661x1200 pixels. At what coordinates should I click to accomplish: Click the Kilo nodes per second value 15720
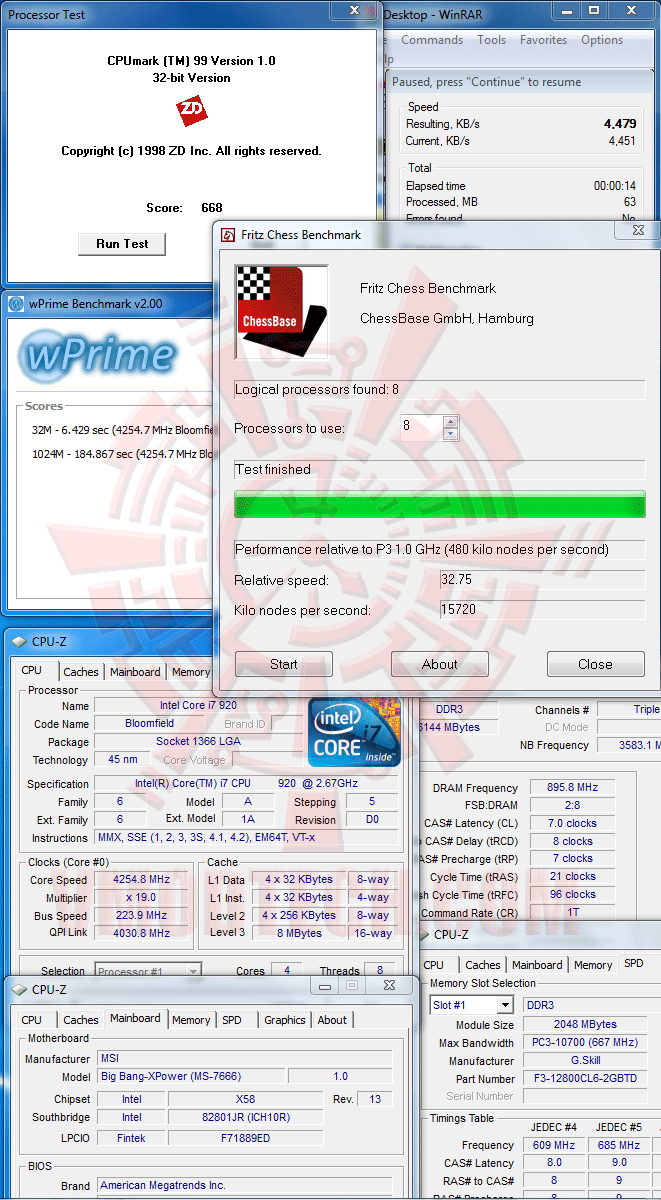coord(542,610)
